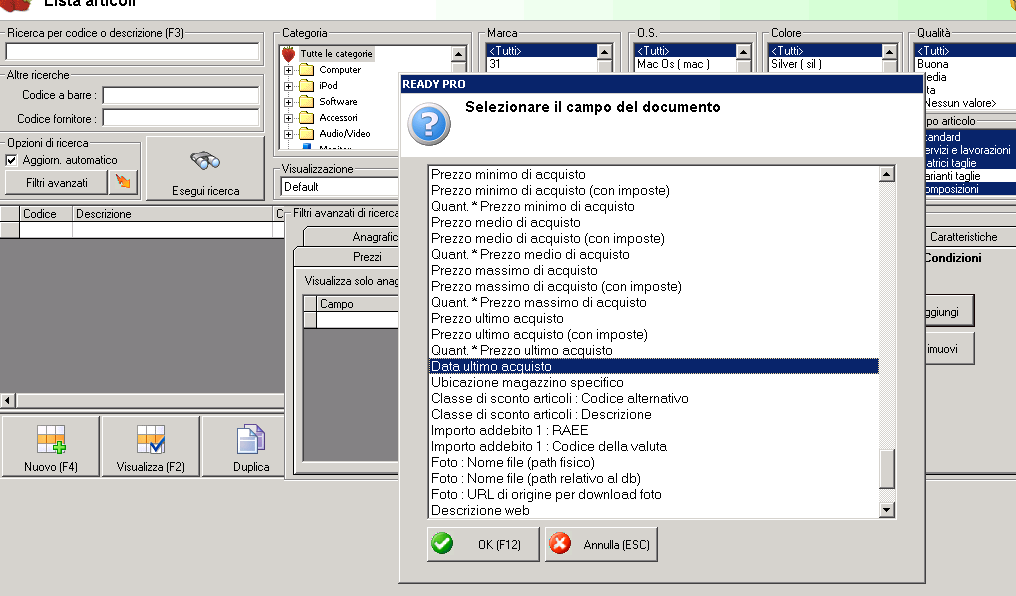Select Classe di sconto articoli : Descrizione
The width and height of the screenshot is (1016, 596).
pos(654,414)
